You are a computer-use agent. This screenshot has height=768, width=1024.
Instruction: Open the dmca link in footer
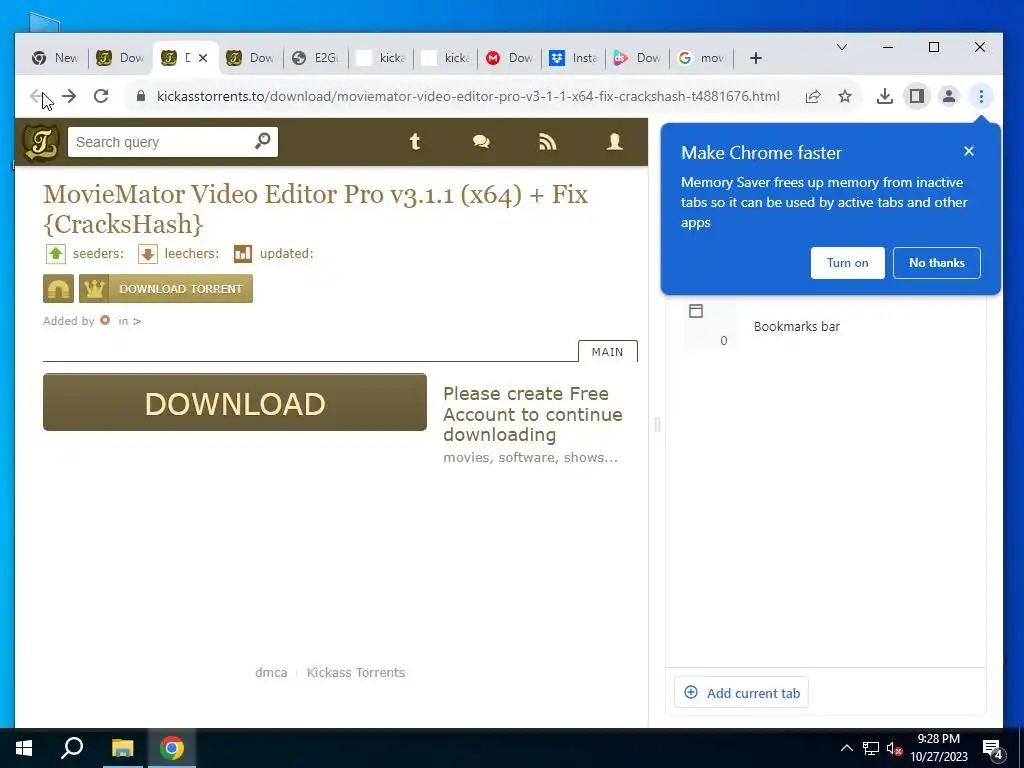point(271,672)
